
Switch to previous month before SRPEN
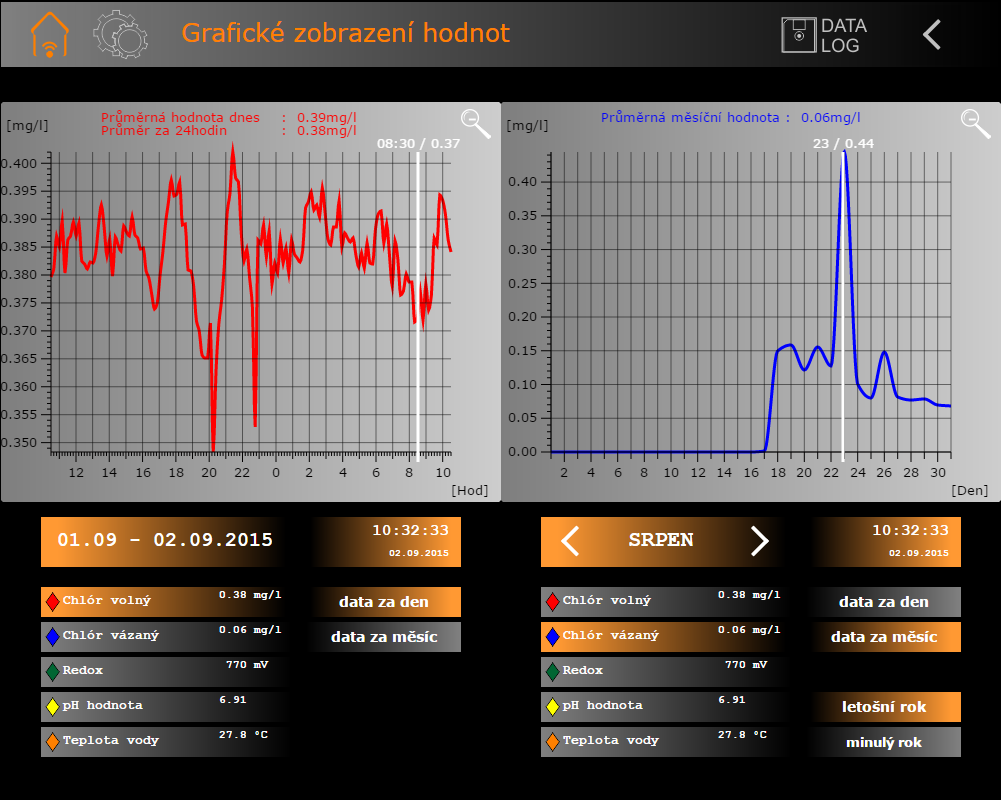(570, 541)
